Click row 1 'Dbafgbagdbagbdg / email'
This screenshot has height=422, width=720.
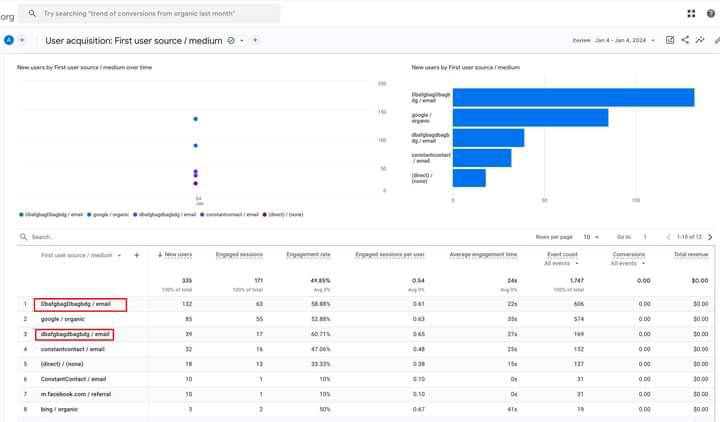coord(76,304)
